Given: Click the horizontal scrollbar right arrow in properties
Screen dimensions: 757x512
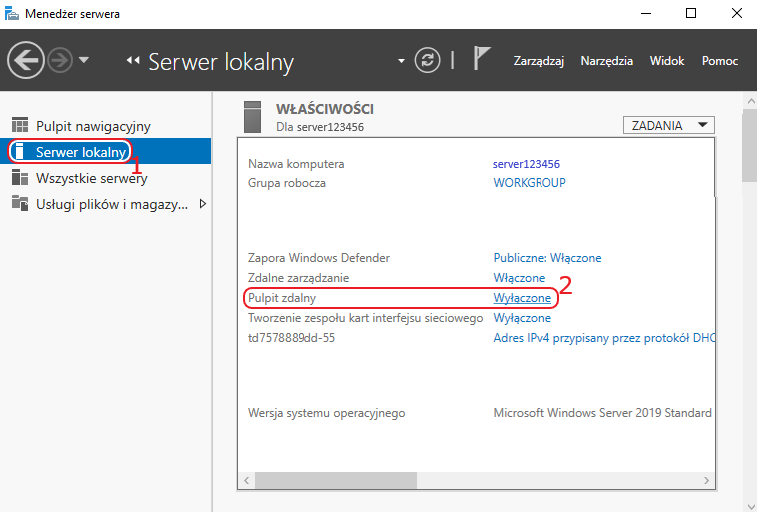Looking at the screenshot, I should [x=706, y=480].
